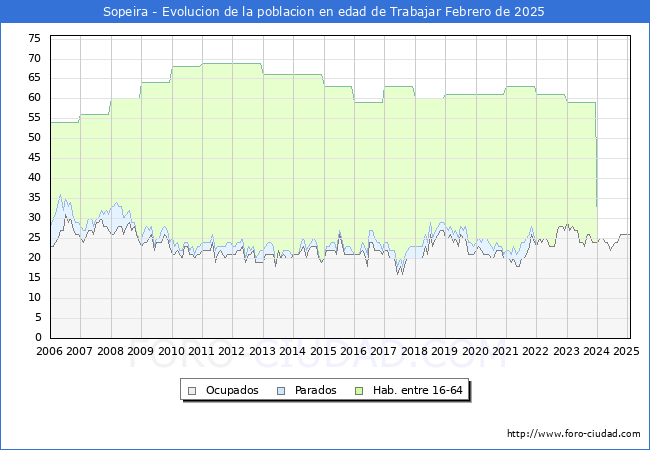
Task: Click the 45 y-axis value
Action: click(x=34, y=157)
